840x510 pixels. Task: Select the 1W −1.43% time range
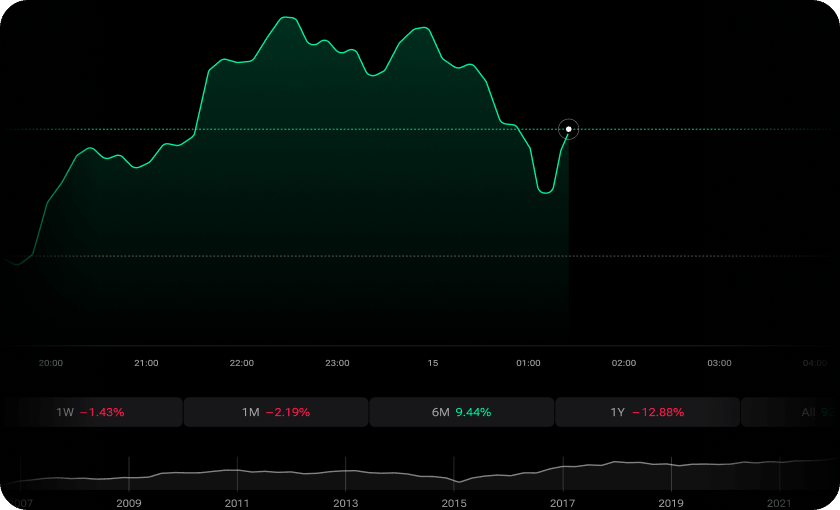tap(91, 412)
